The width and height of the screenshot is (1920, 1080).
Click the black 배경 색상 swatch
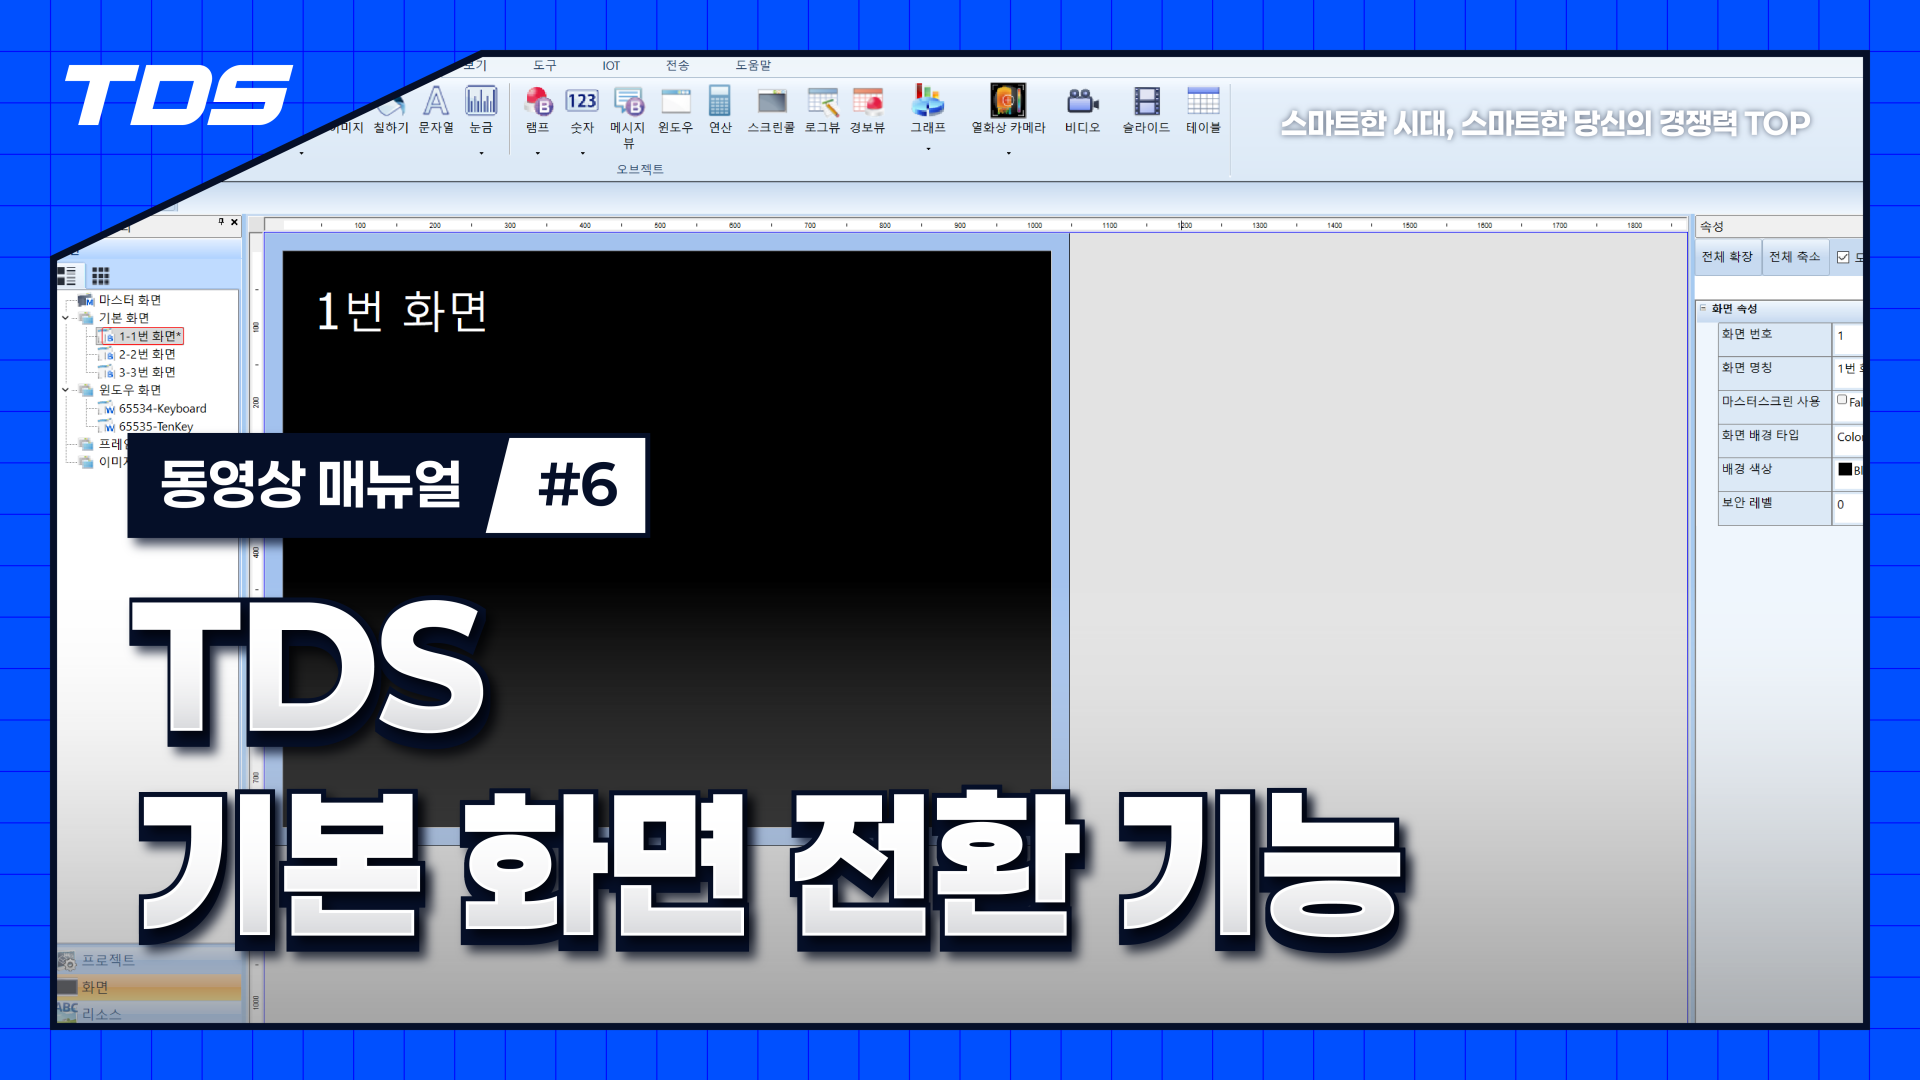pyautogui.click(x=1845, y=469)
